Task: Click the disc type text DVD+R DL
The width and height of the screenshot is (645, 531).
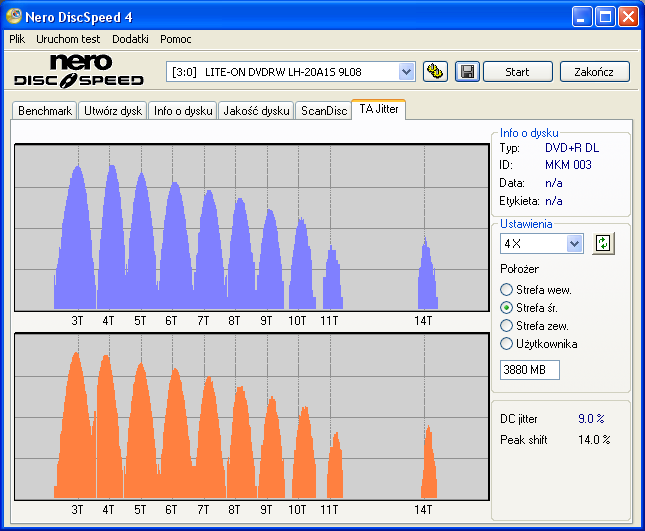Action: pyautogui.click(x=572, y=148)
